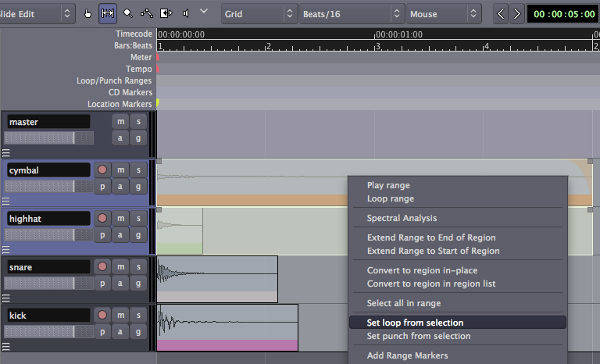The image size is (600, 364).
Task: Solo the highhat track
Action: pyautogui.click(x=139, y=218)
